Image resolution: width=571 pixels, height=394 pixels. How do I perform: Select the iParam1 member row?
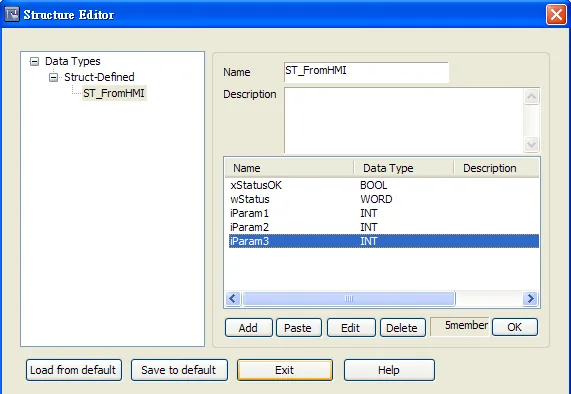point(384,213)
